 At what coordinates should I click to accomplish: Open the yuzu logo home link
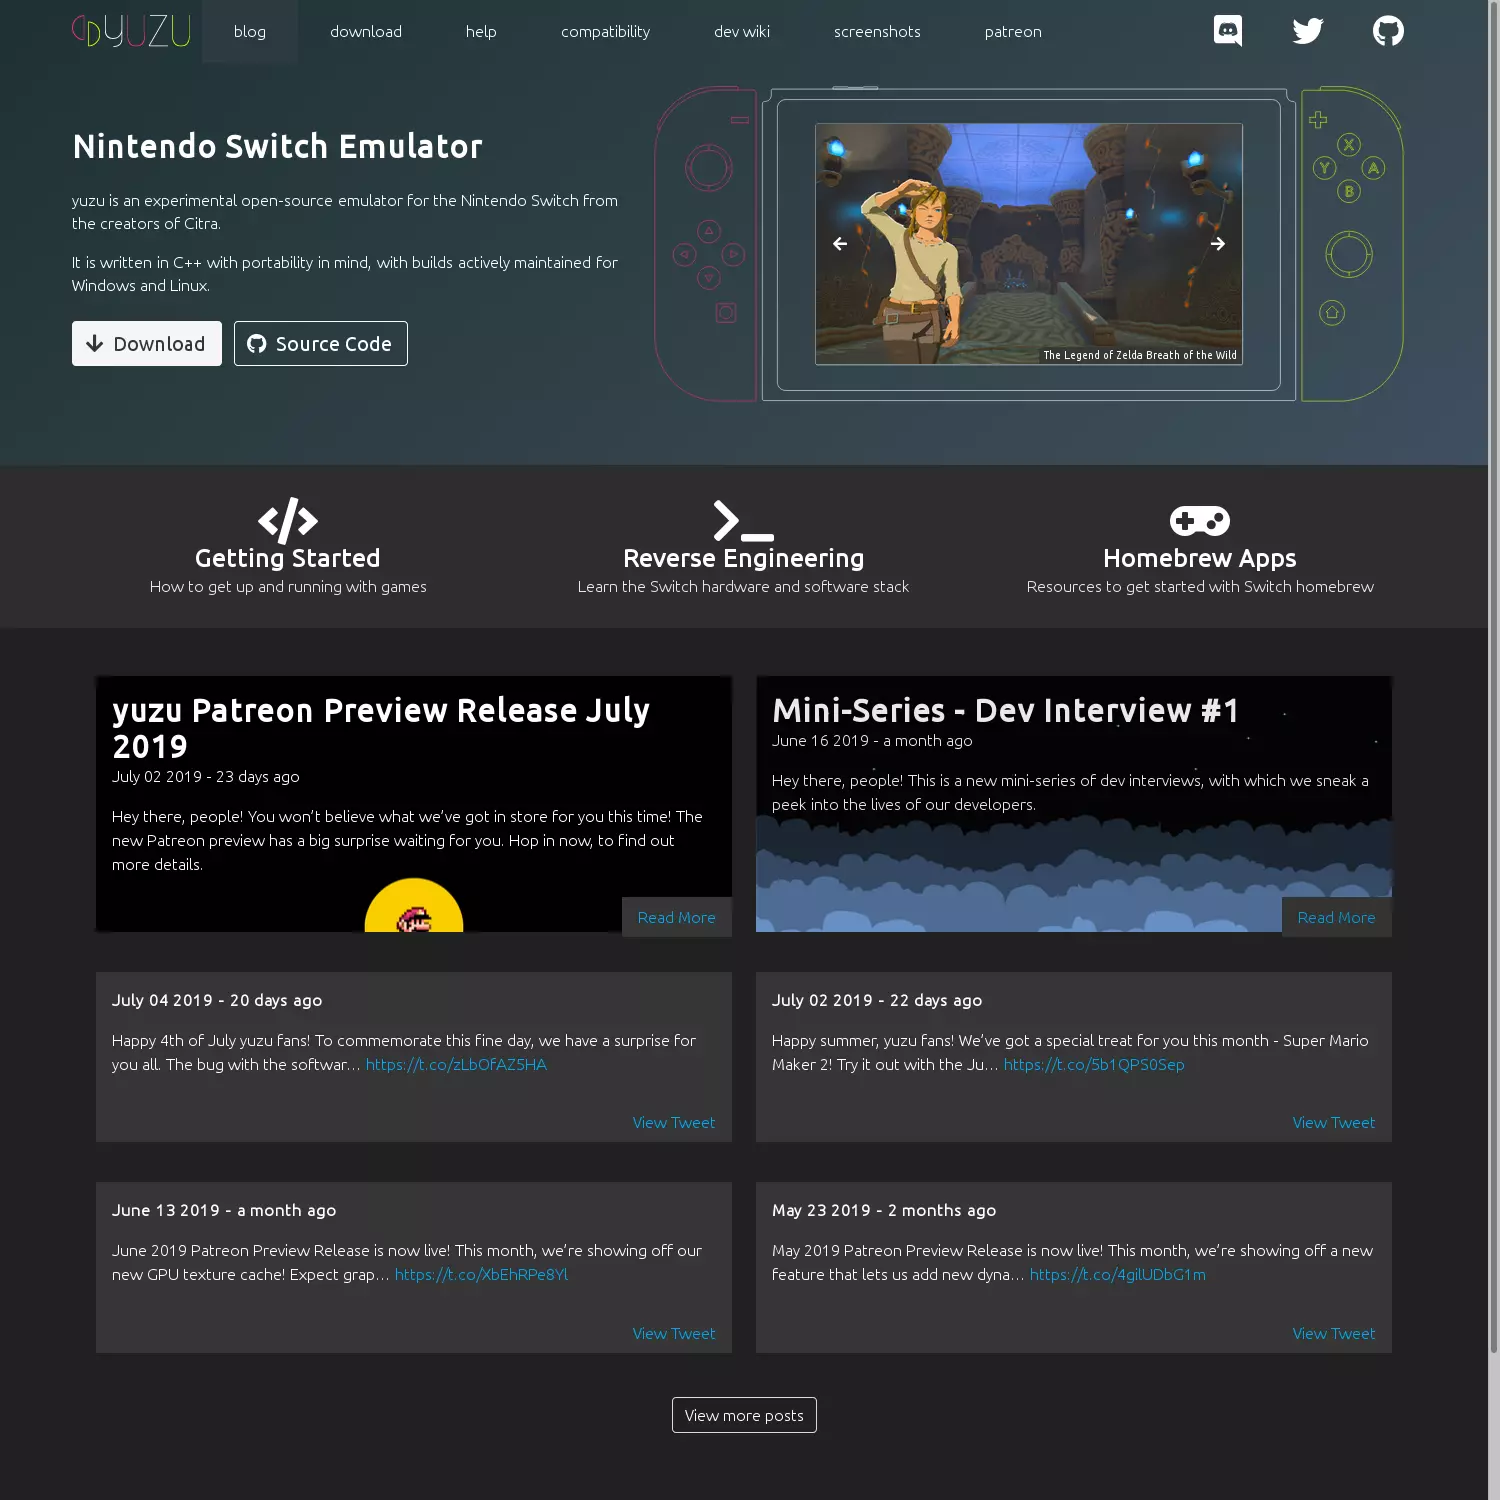click(131, 31)
